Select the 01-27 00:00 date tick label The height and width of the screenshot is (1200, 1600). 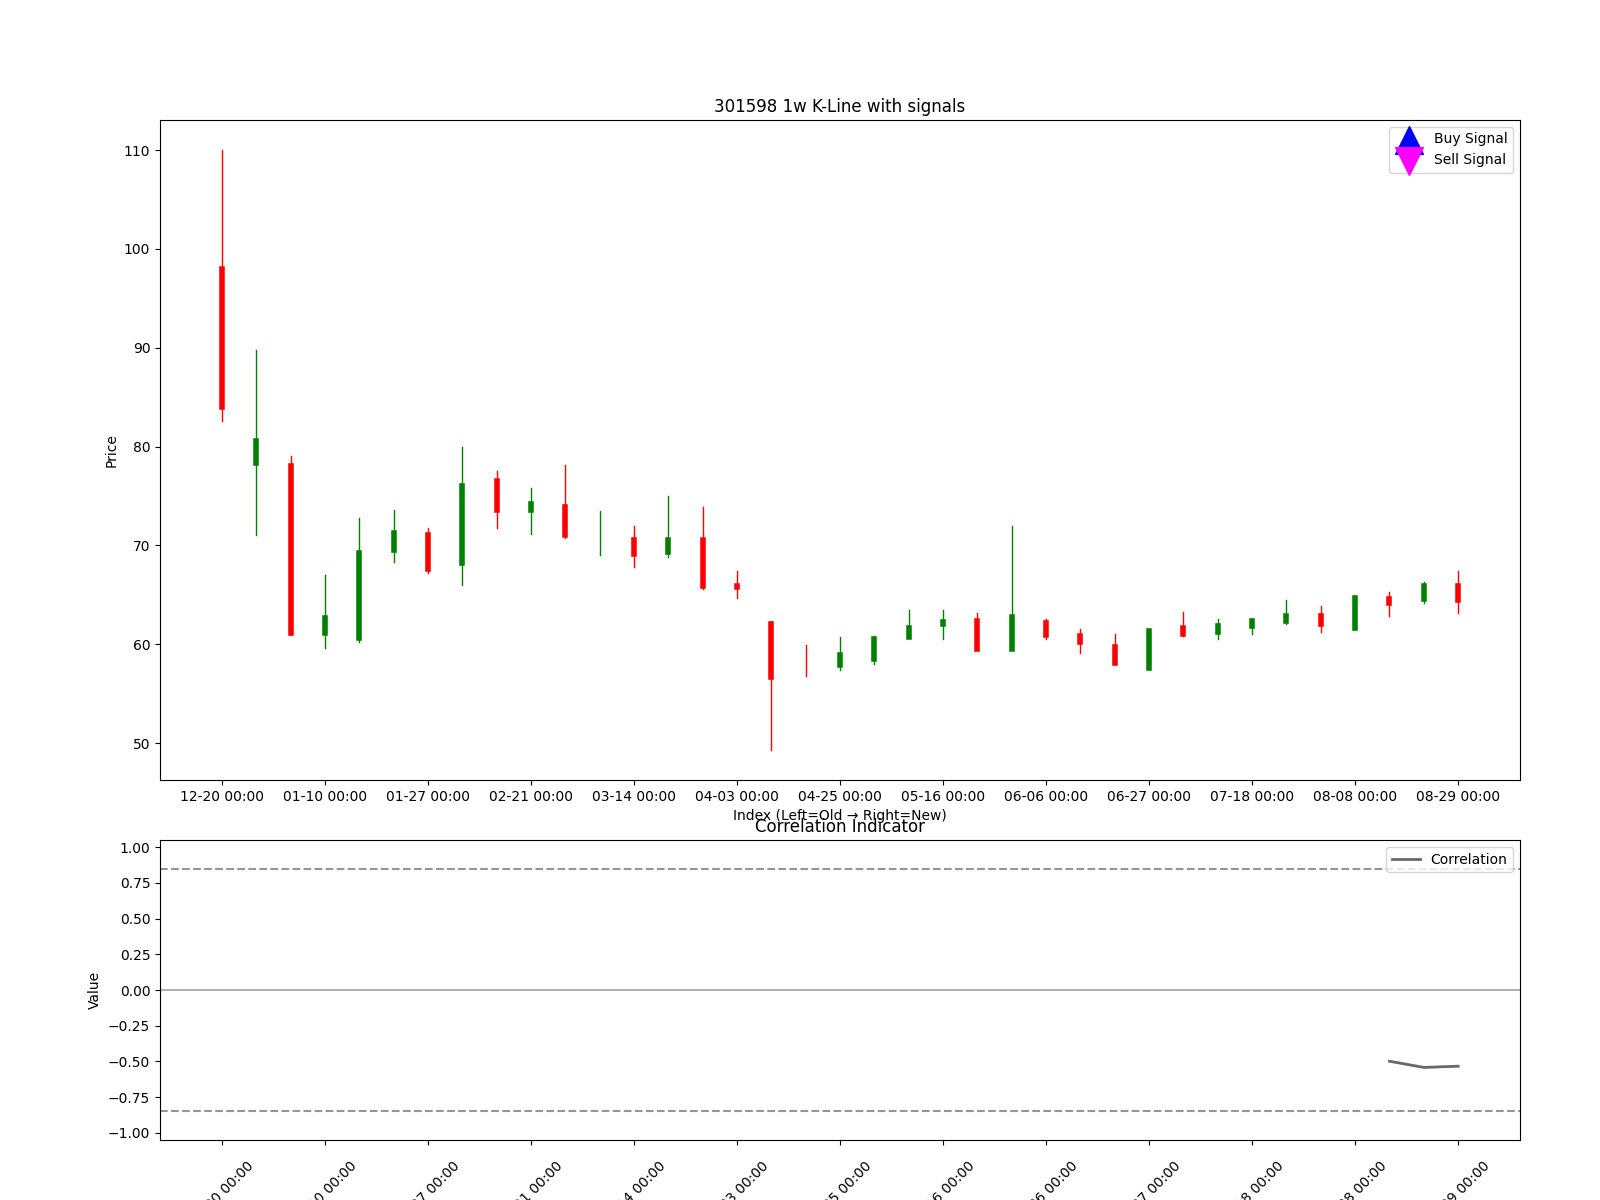coord(428,797)
